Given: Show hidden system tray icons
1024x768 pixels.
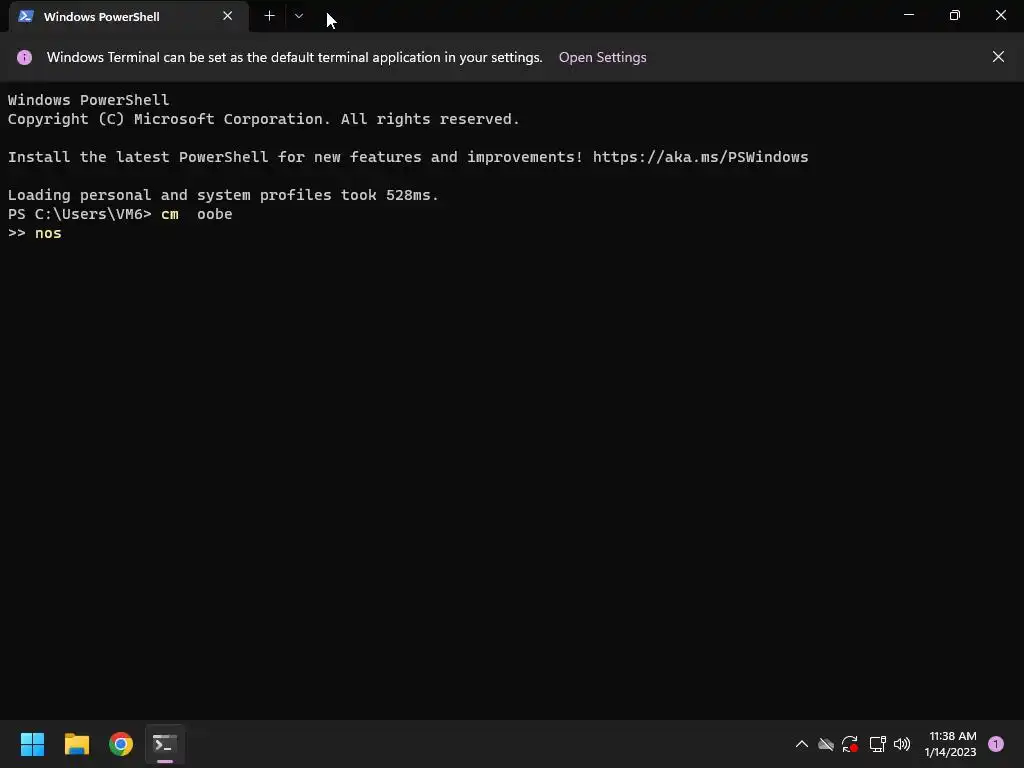Looking at the screenshot, I should 801,744.
